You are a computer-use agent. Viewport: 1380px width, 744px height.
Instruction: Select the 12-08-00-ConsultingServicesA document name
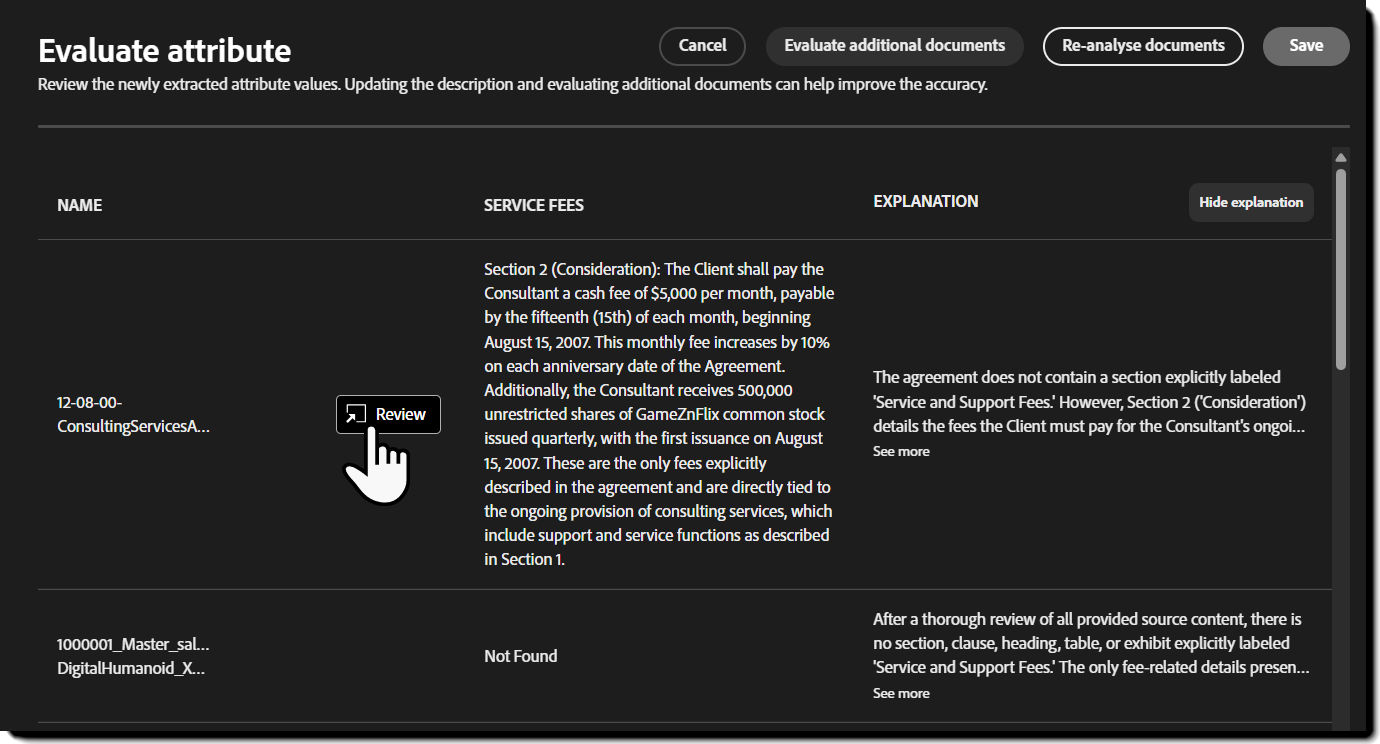tap(133, 413)
